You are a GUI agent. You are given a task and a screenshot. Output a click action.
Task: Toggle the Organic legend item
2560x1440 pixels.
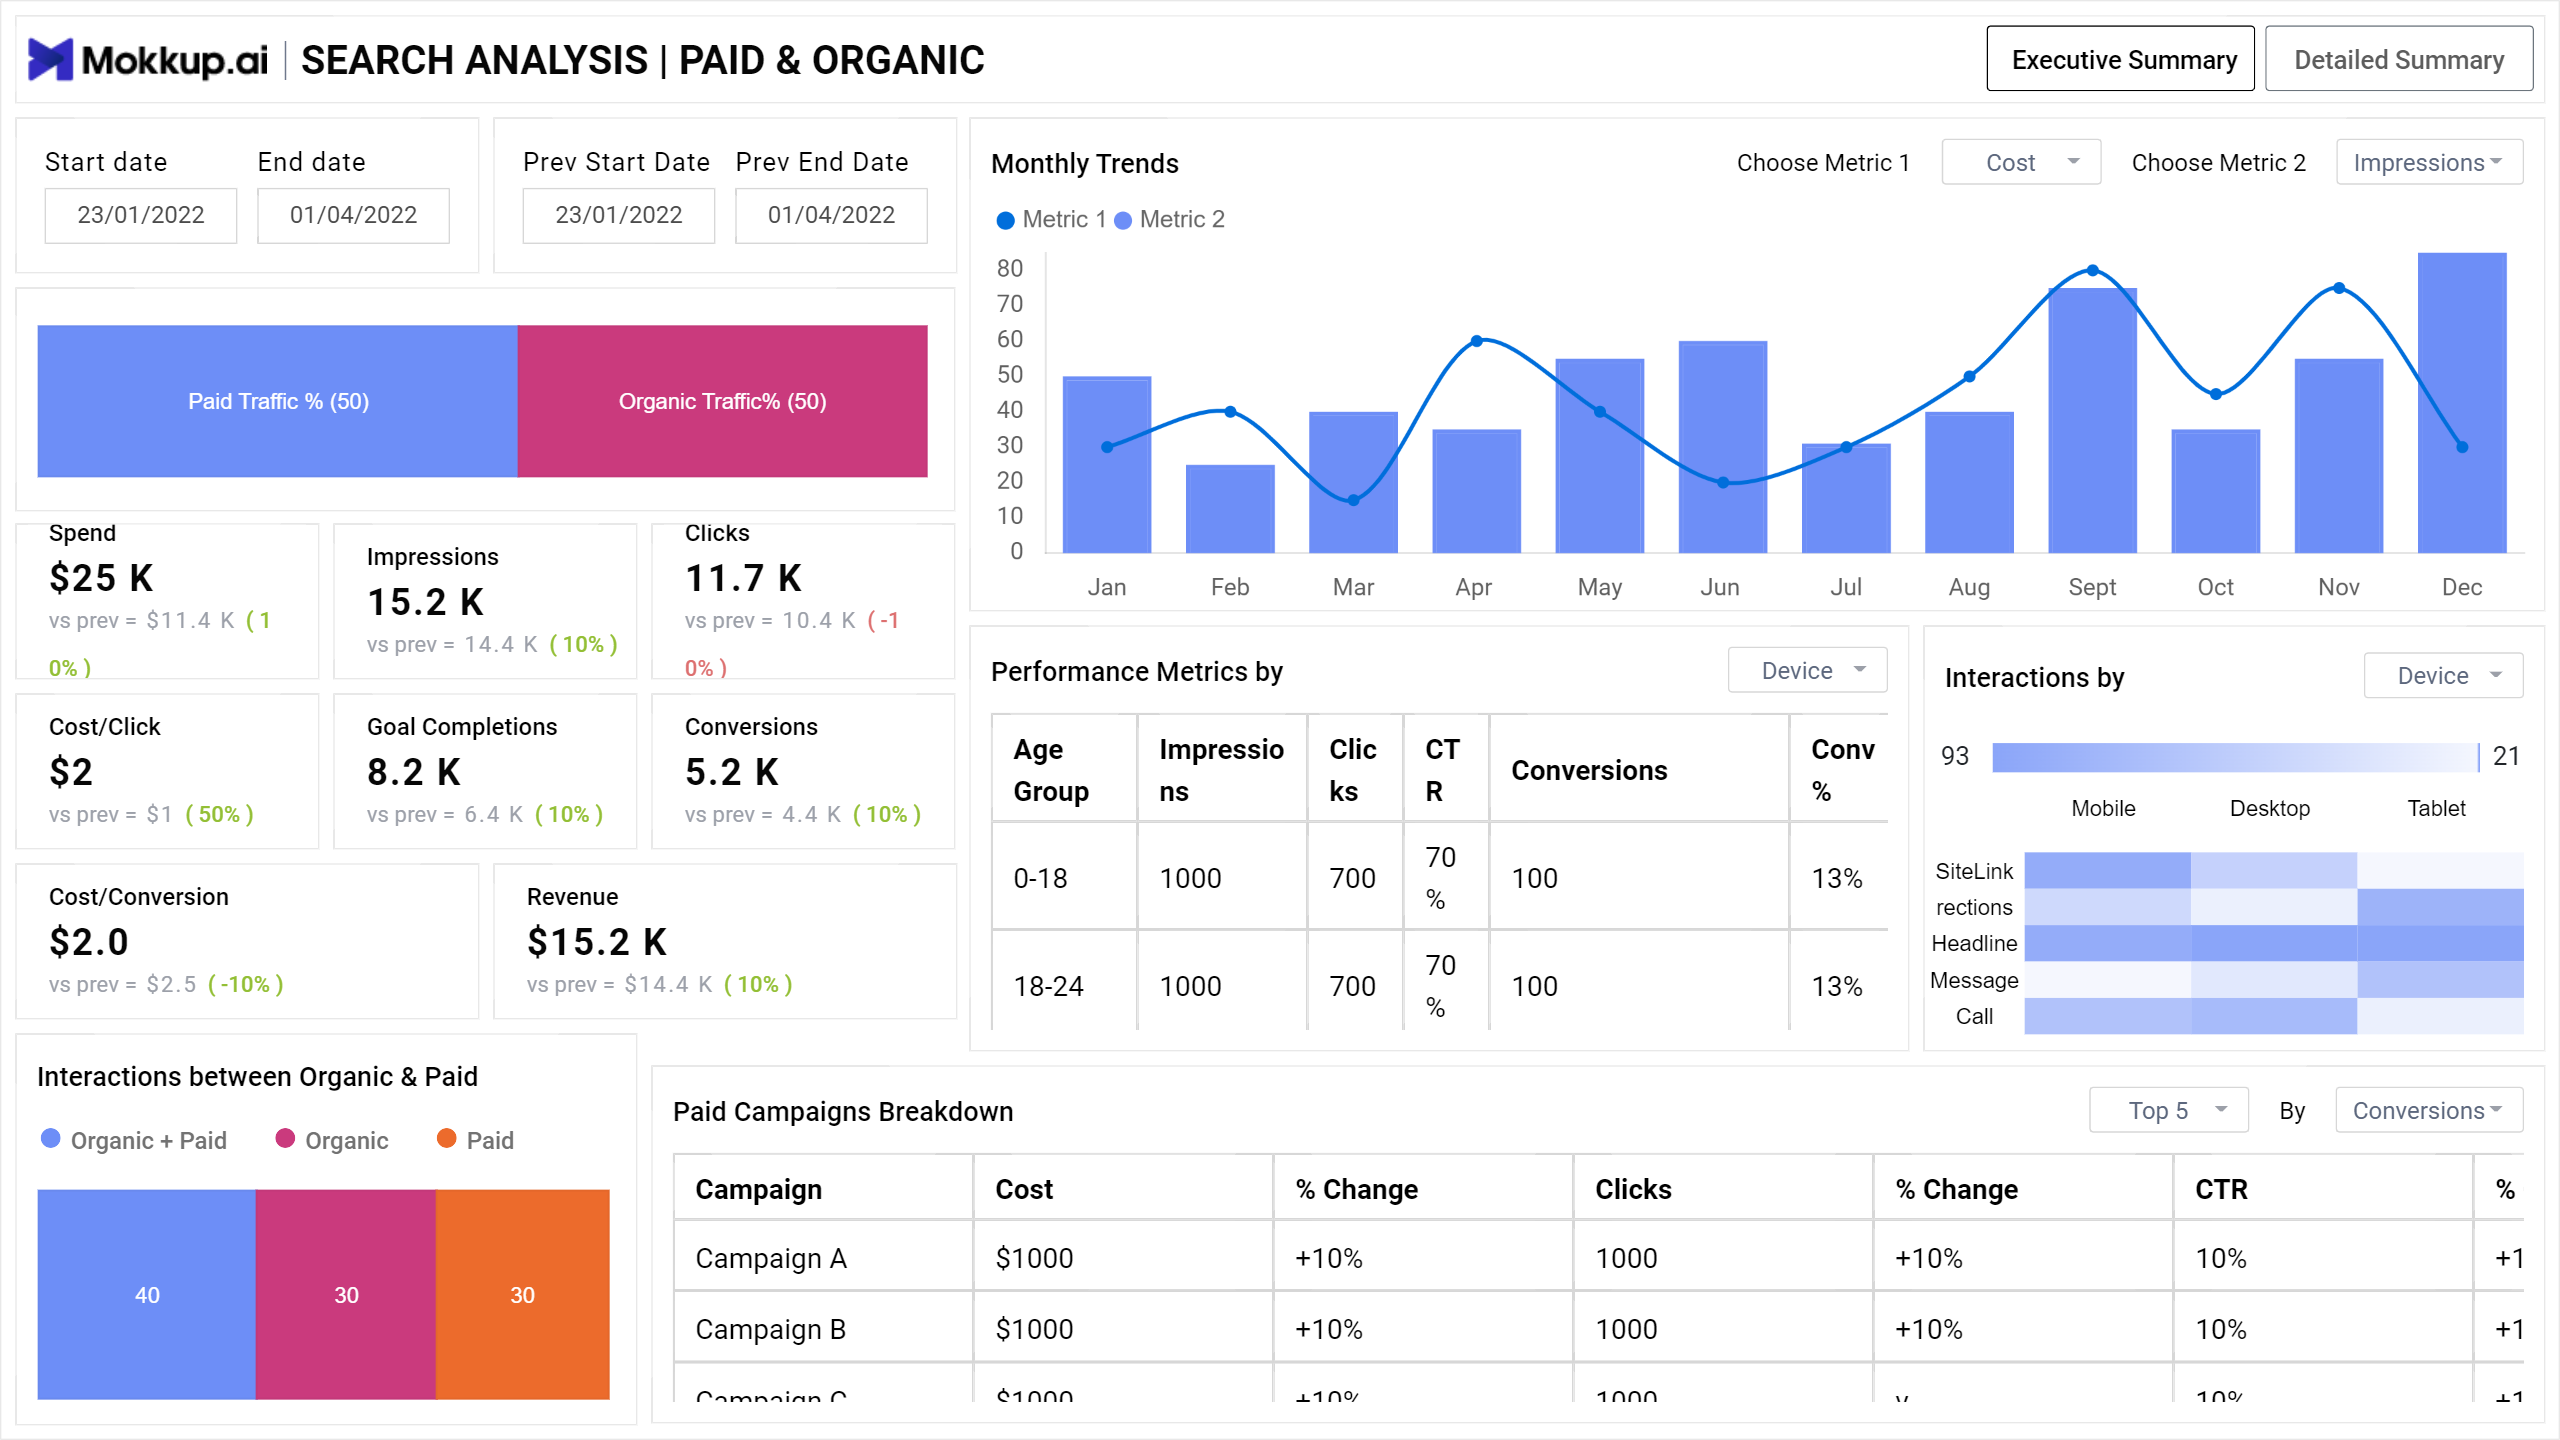332,1140
